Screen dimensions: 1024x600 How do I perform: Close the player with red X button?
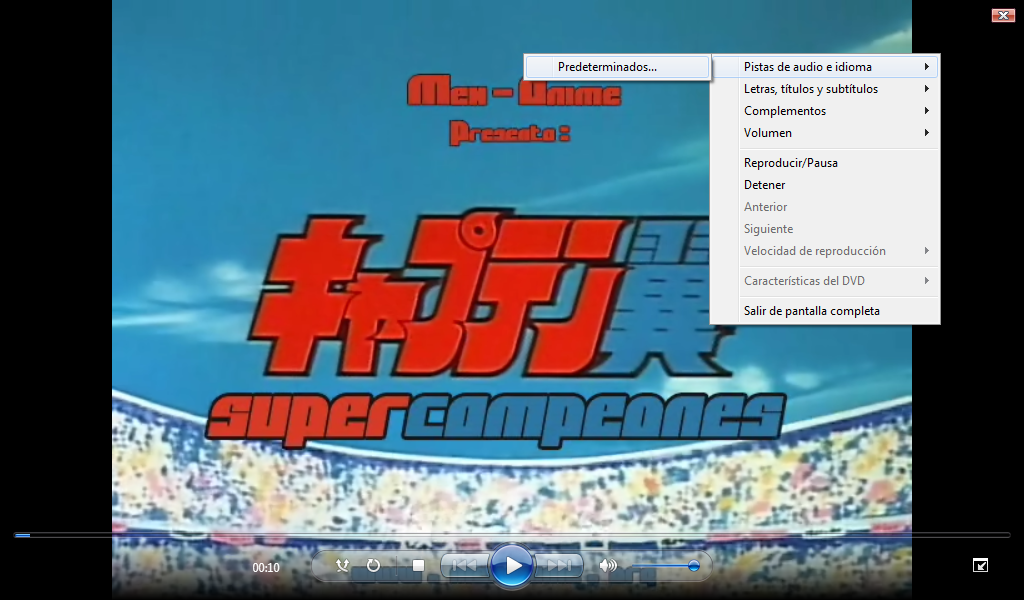click(x=1003, y=15)
